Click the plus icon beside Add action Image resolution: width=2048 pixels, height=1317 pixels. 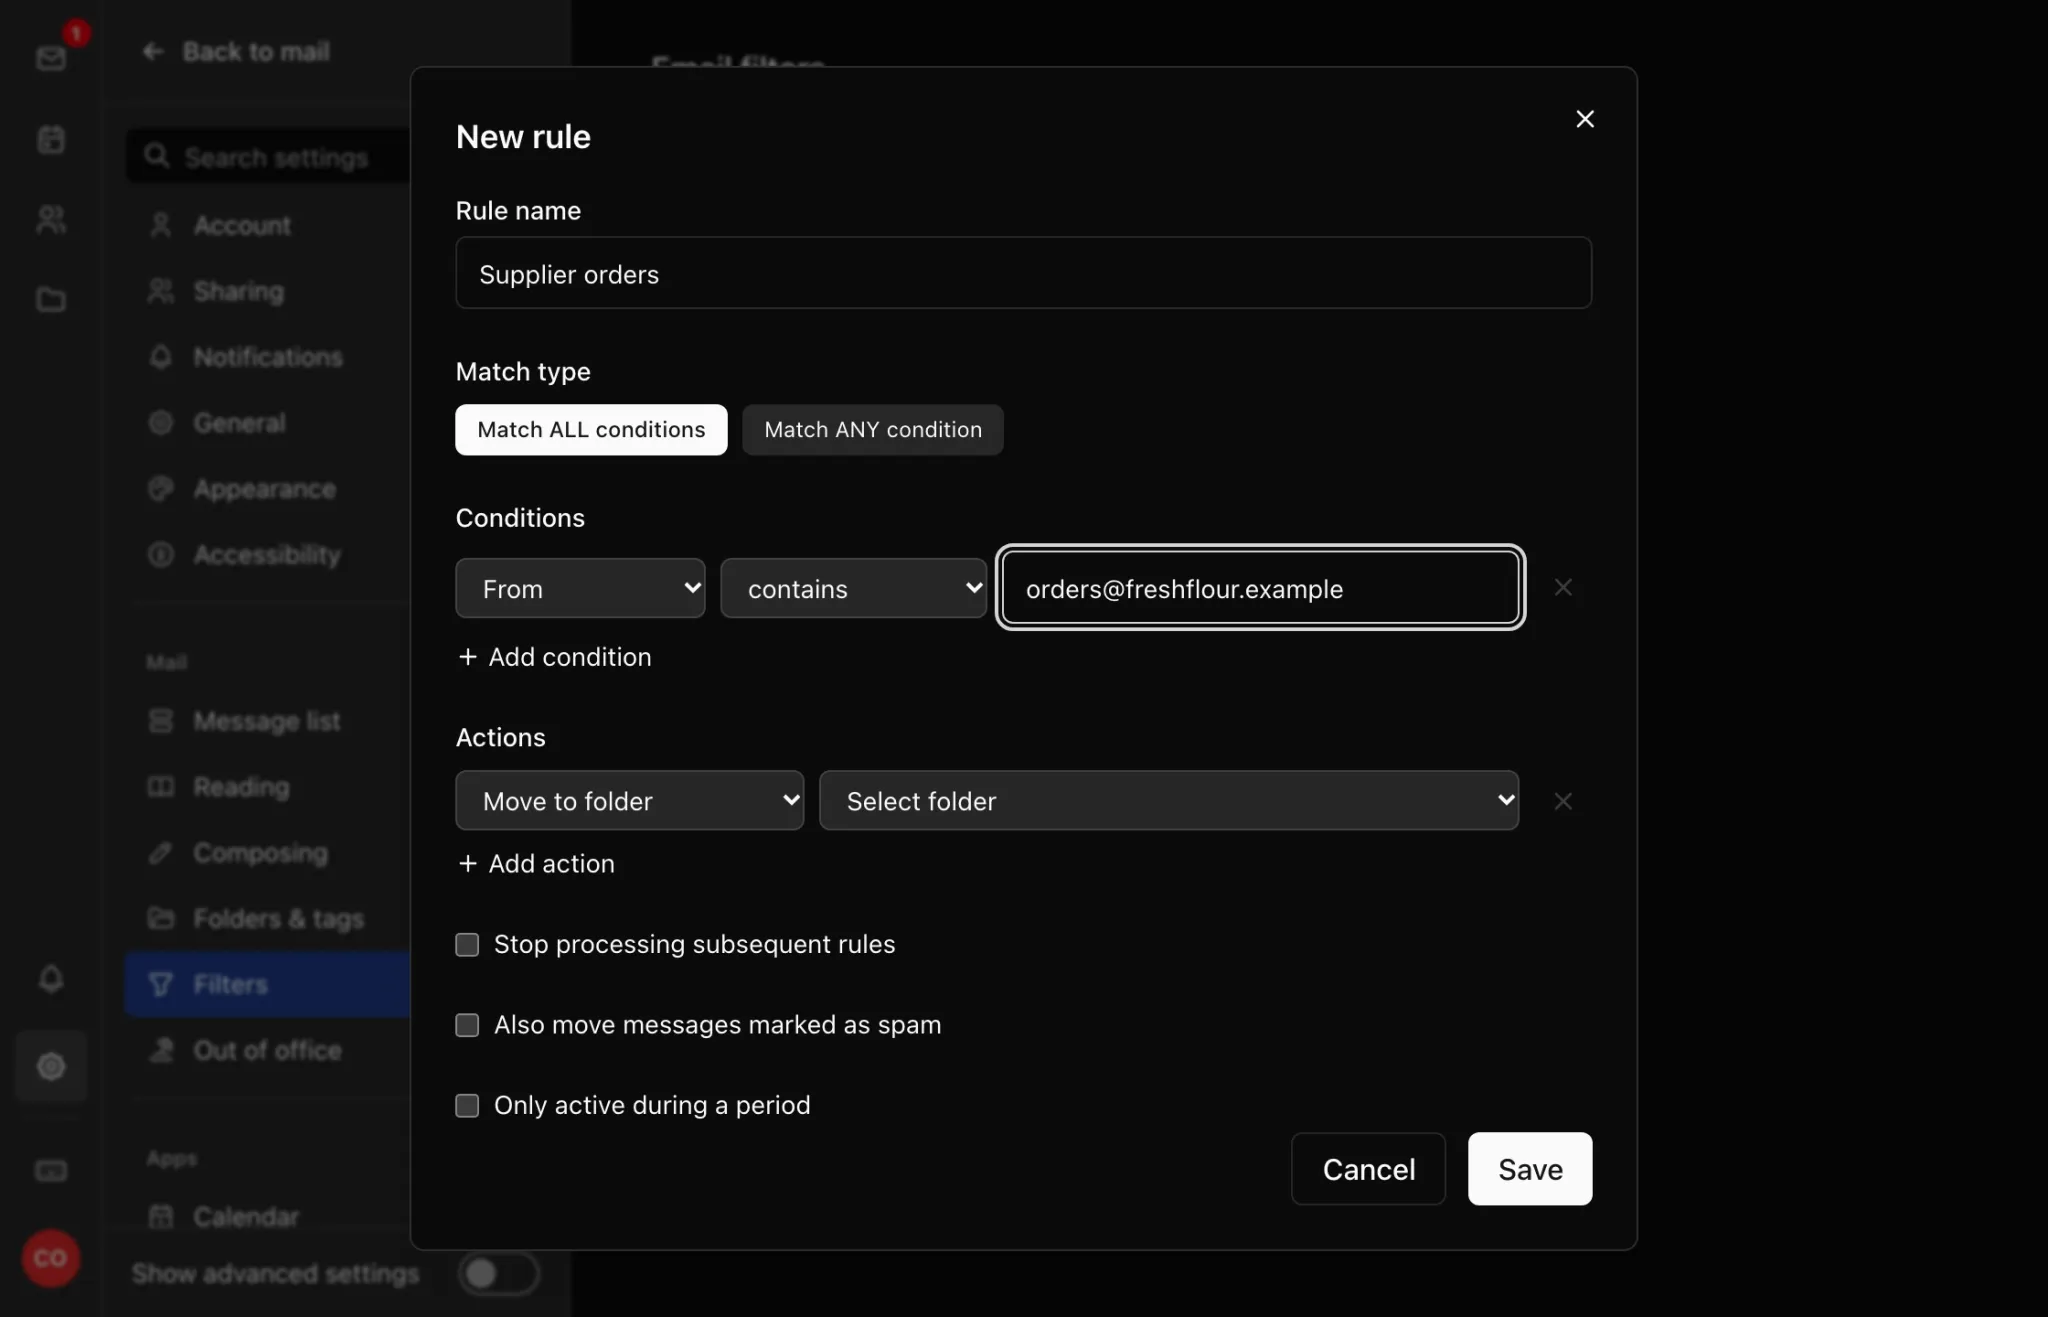[467, 864]
